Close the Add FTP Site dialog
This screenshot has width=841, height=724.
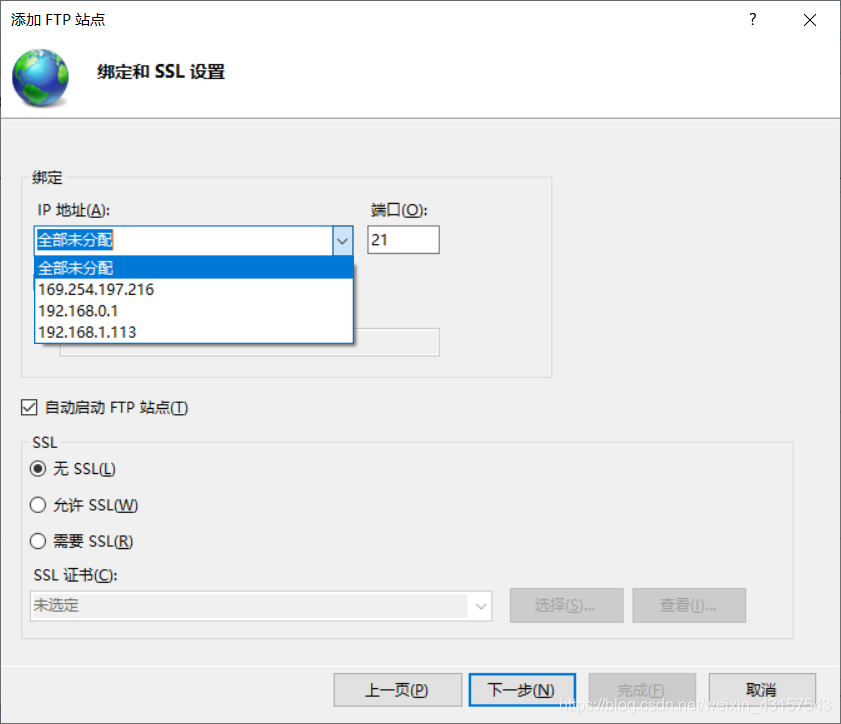click(x=810, y=20)
